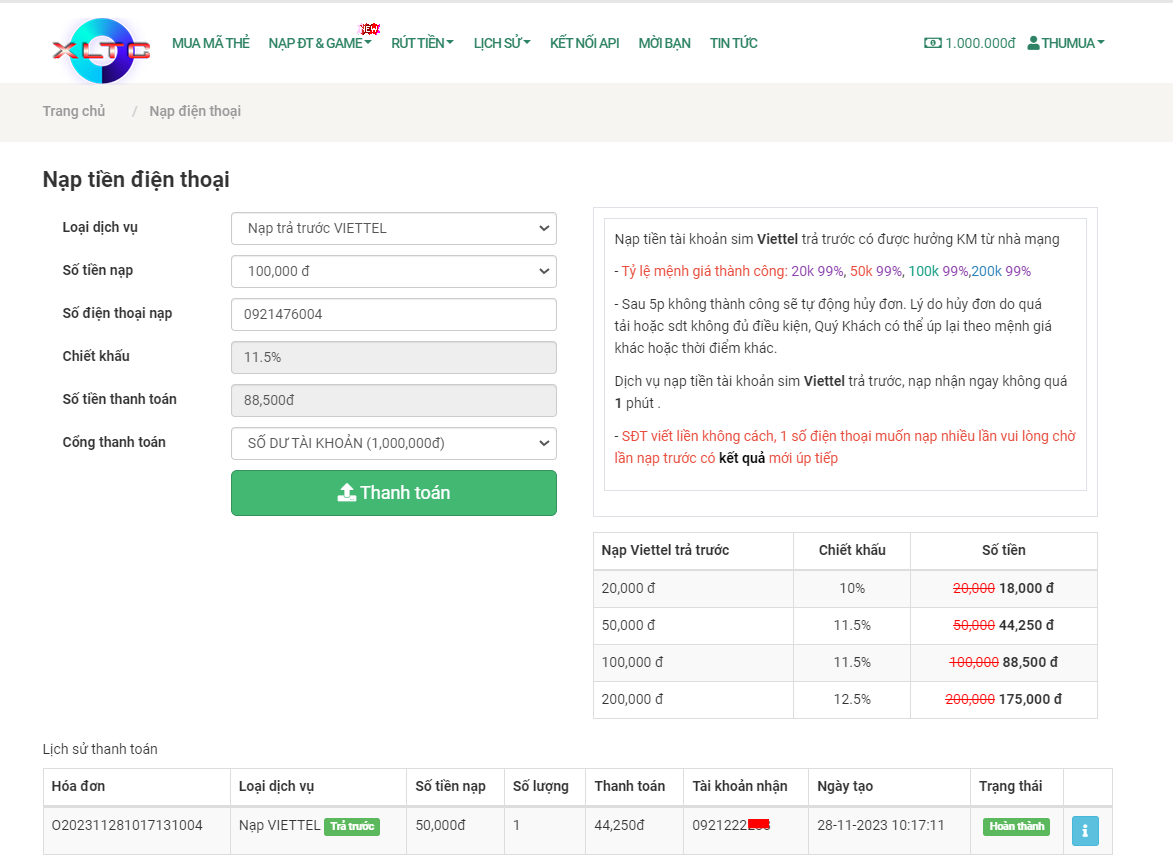Click the green Thanh toán button

393,493
